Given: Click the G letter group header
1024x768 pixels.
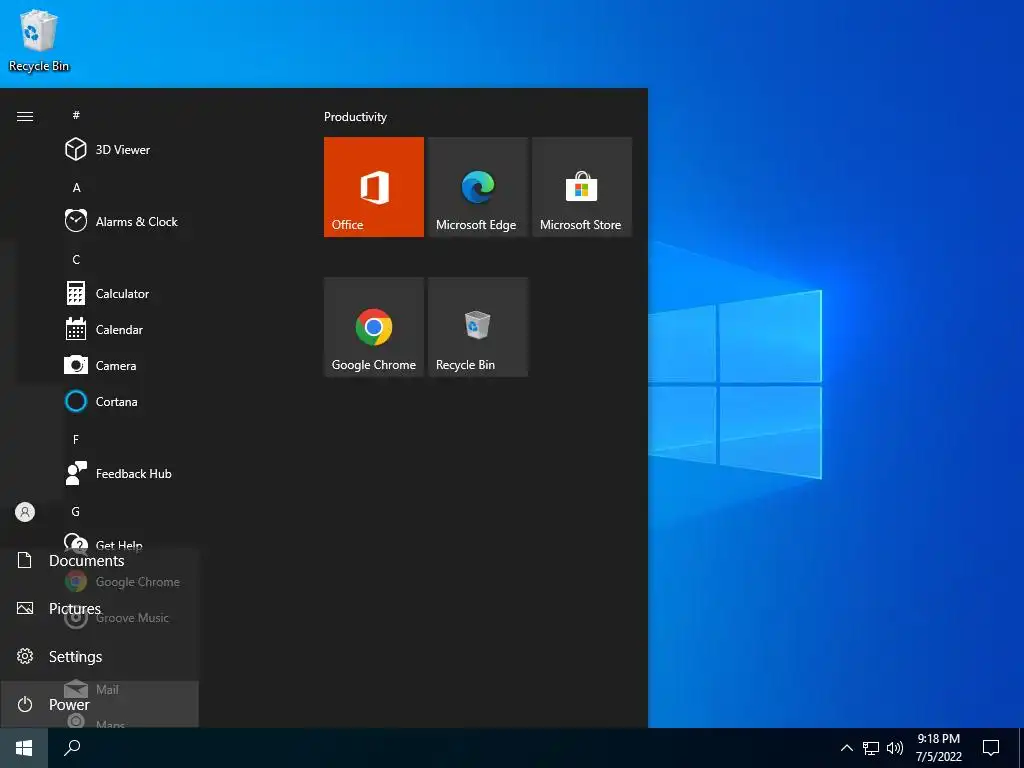Looking at the screenshot, I should click(x=76, y=511).
